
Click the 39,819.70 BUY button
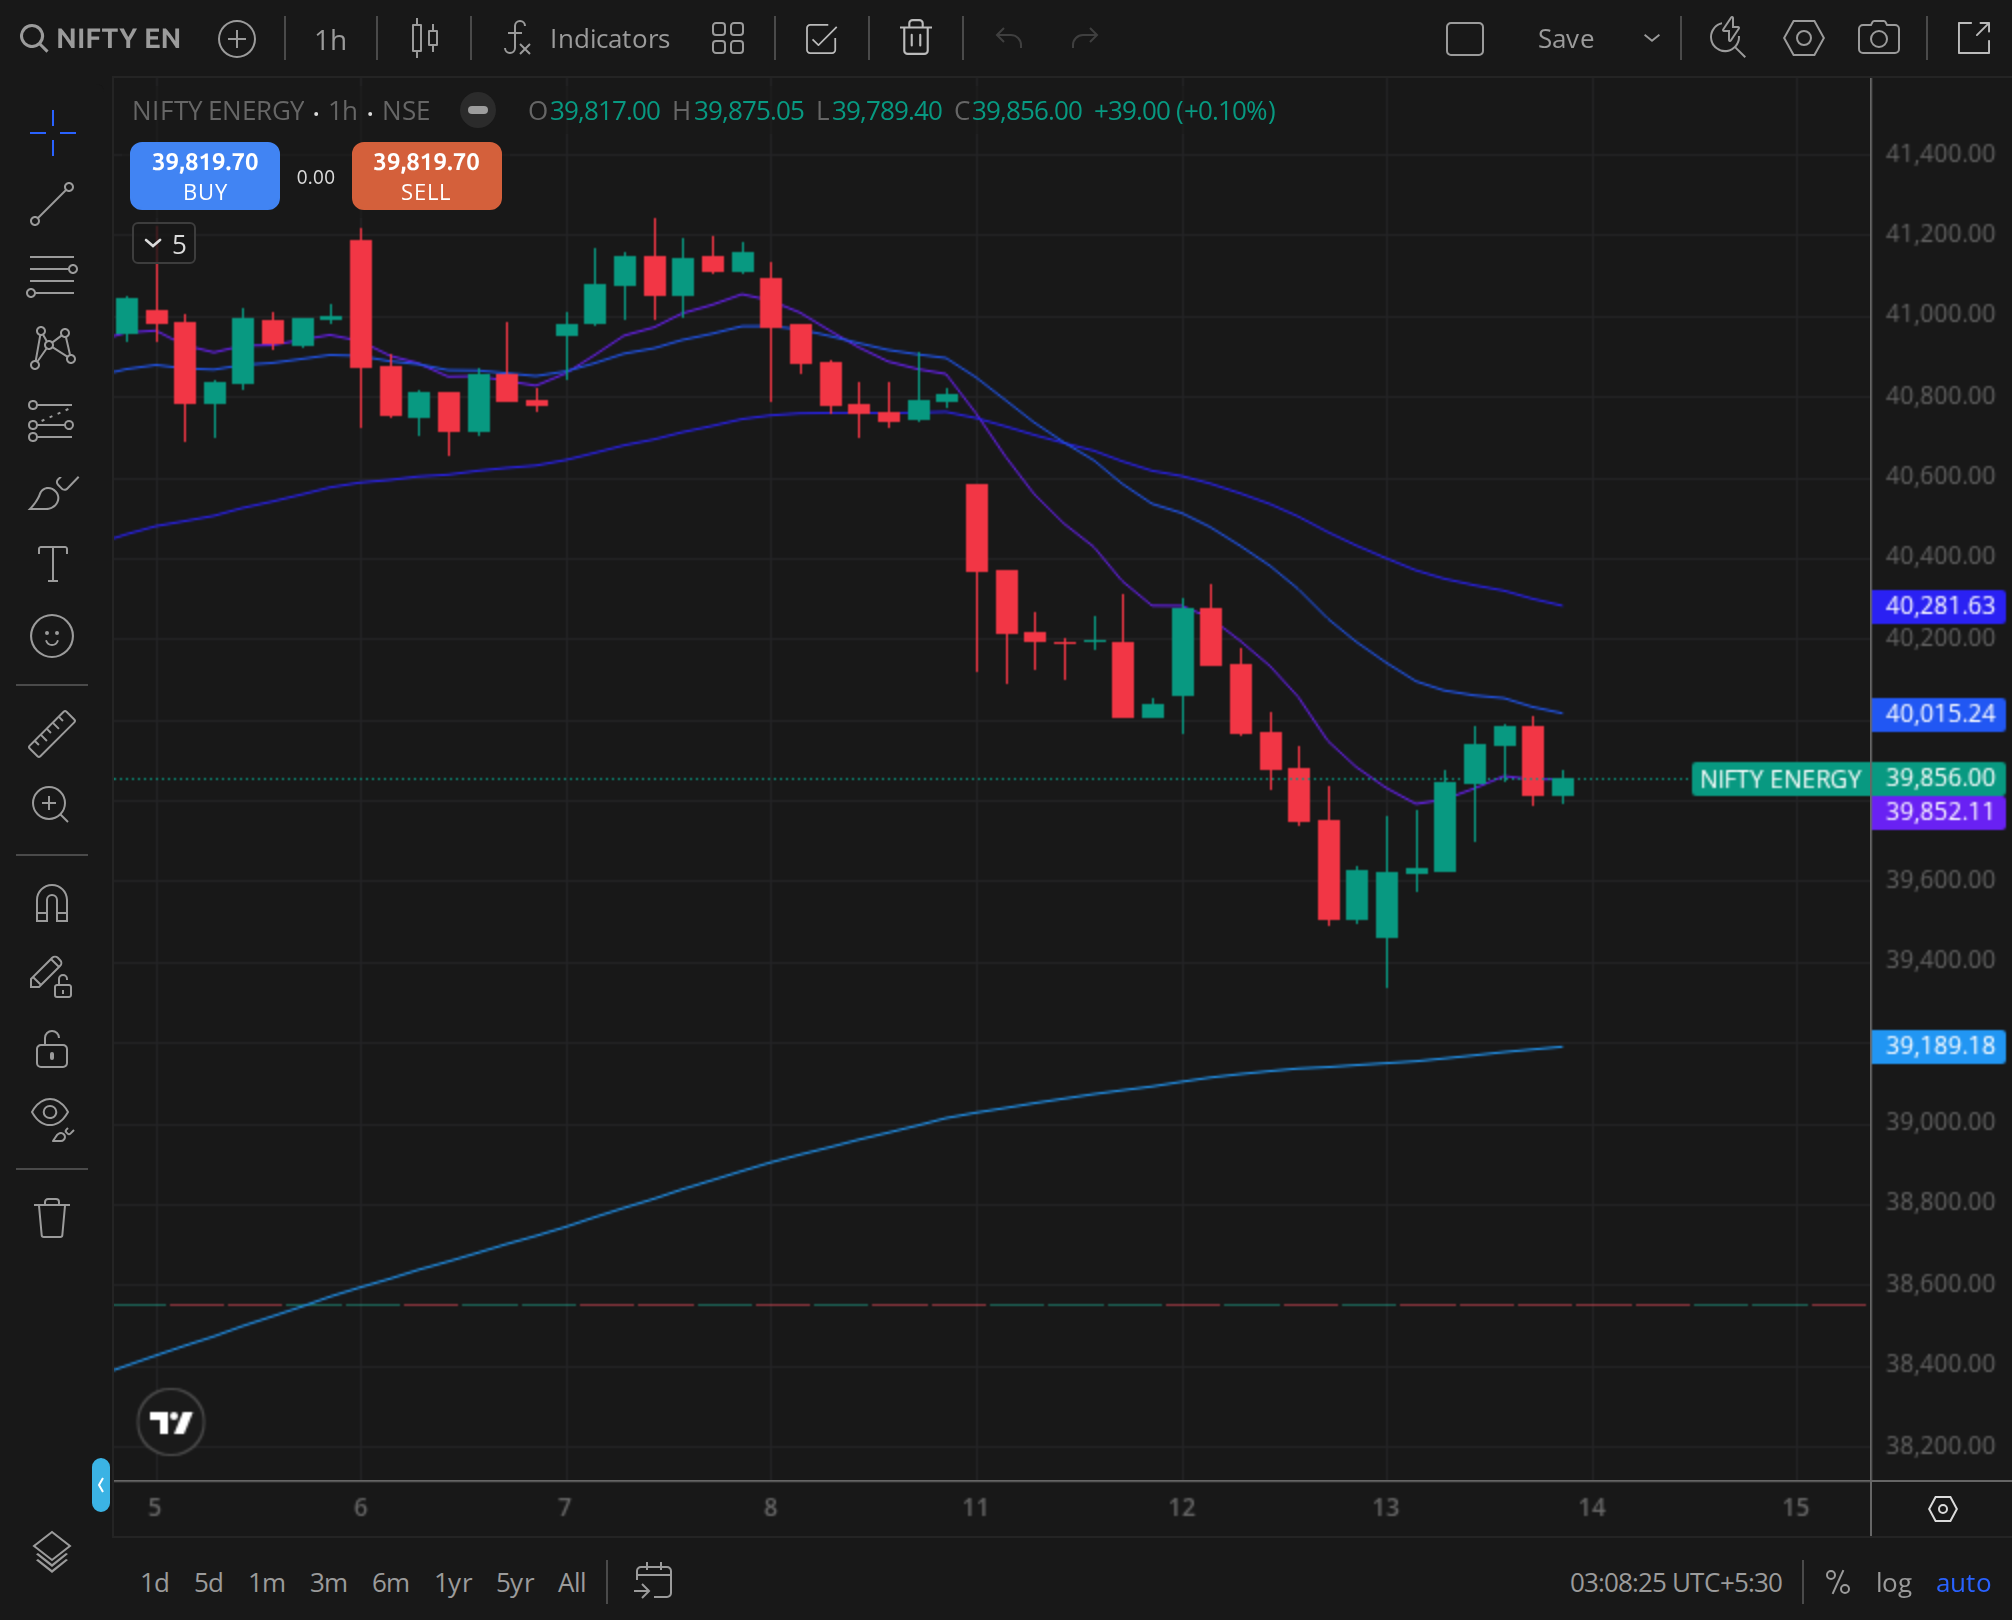(205, 176)
